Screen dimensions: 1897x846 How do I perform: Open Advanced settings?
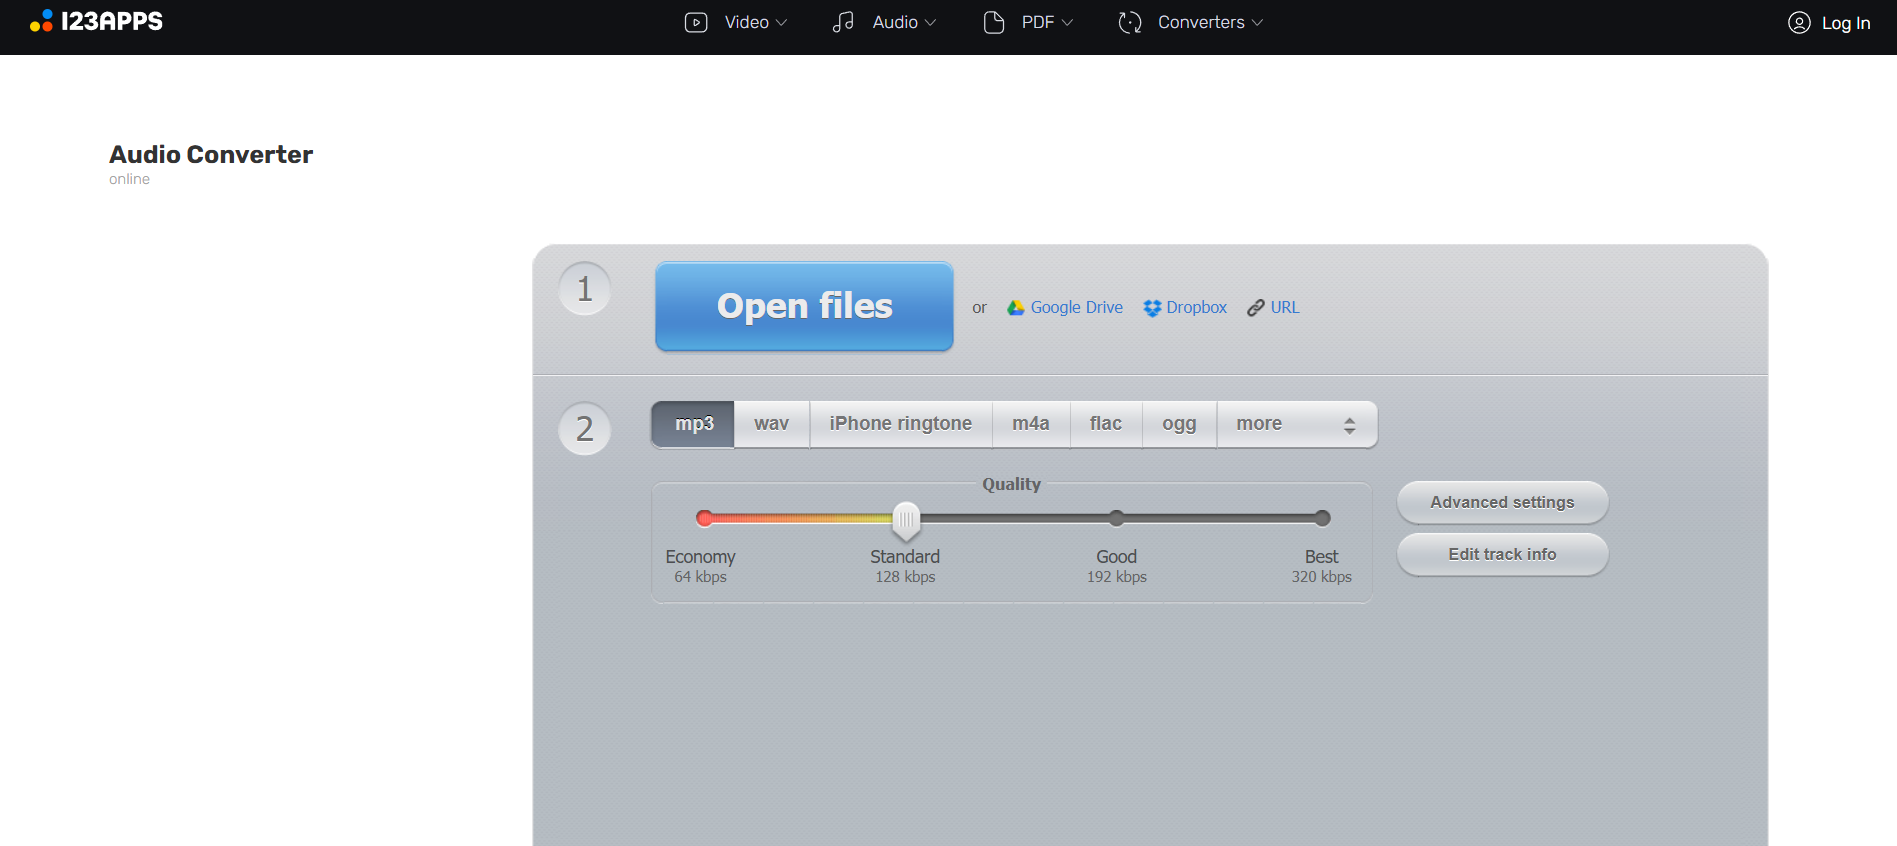pos(1501,502)
